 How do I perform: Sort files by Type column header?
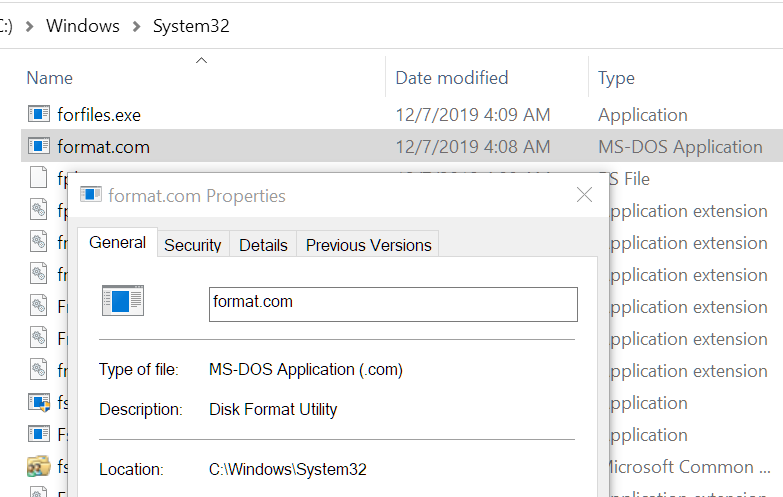click(616, 78)
